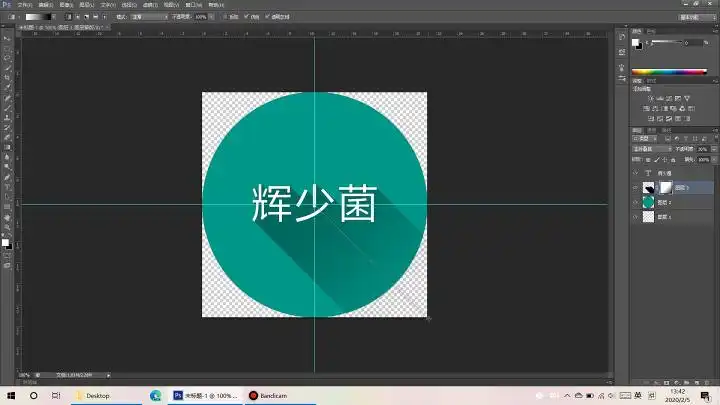Viewport: 720px width, 405px height.
Task: Select the Brush tool
Action: (x=7, y=107)
